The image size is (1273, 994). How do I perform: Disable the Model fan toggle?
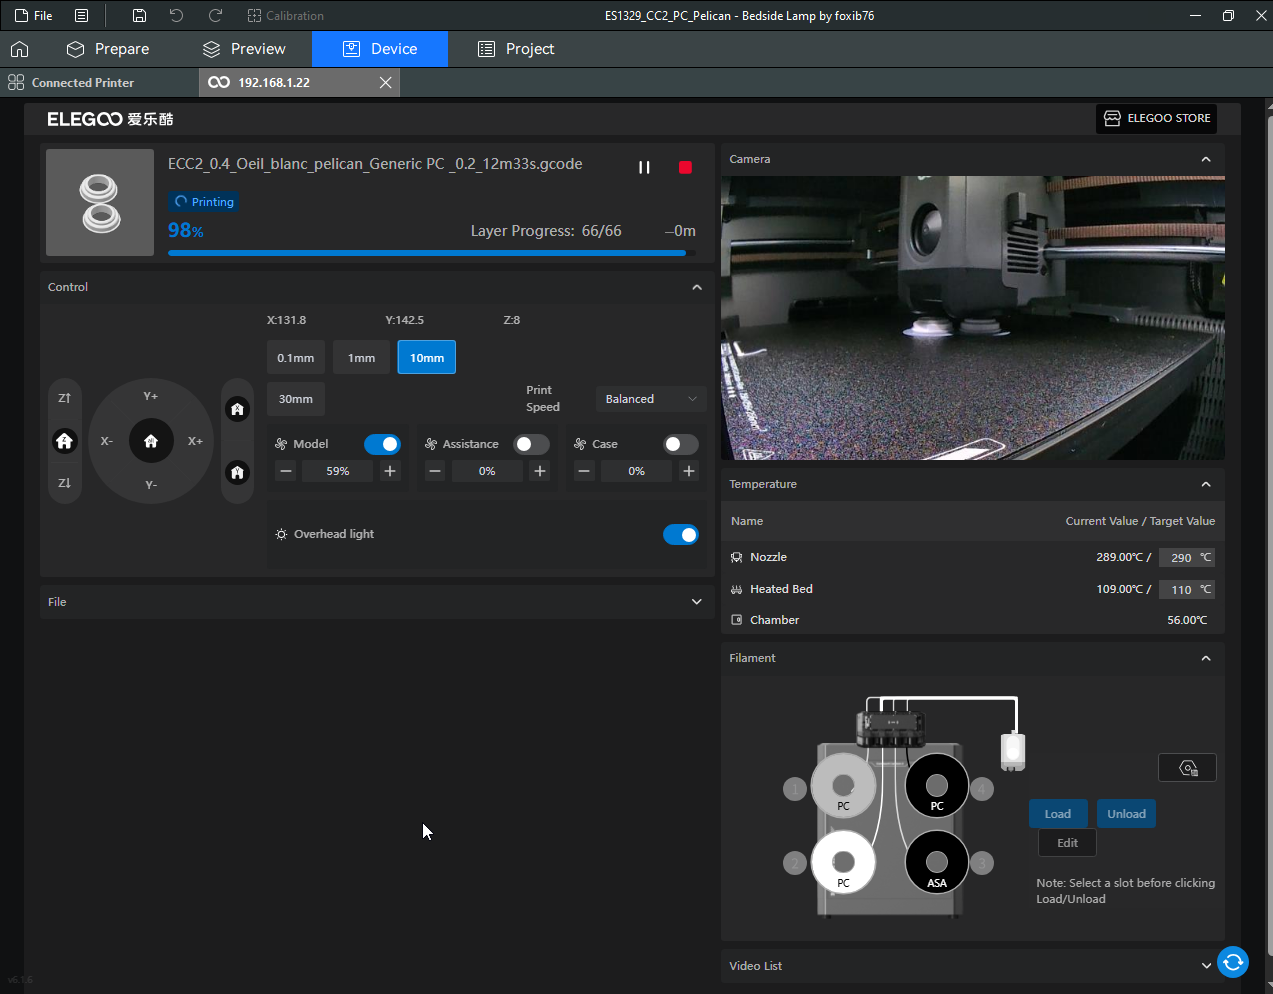click(382, 444)
